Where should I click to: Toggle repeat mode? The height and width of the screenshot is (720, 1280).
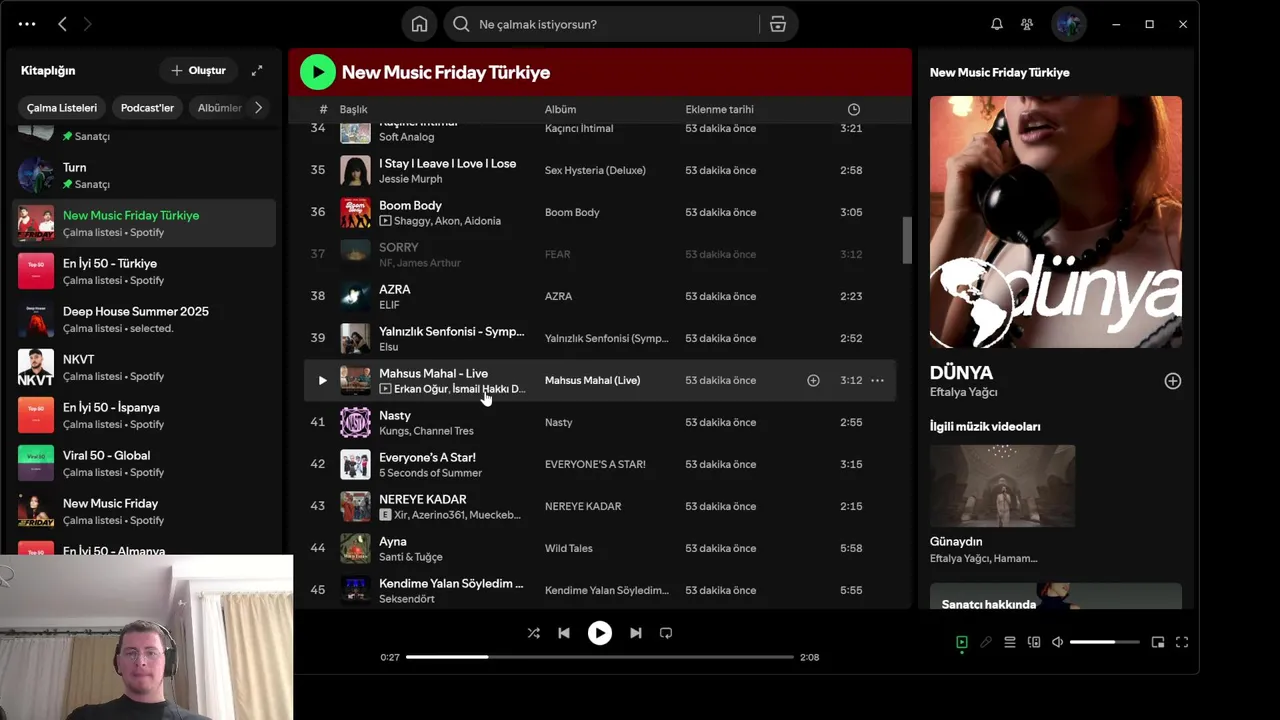pyautogui.click(x=666, y=633)
